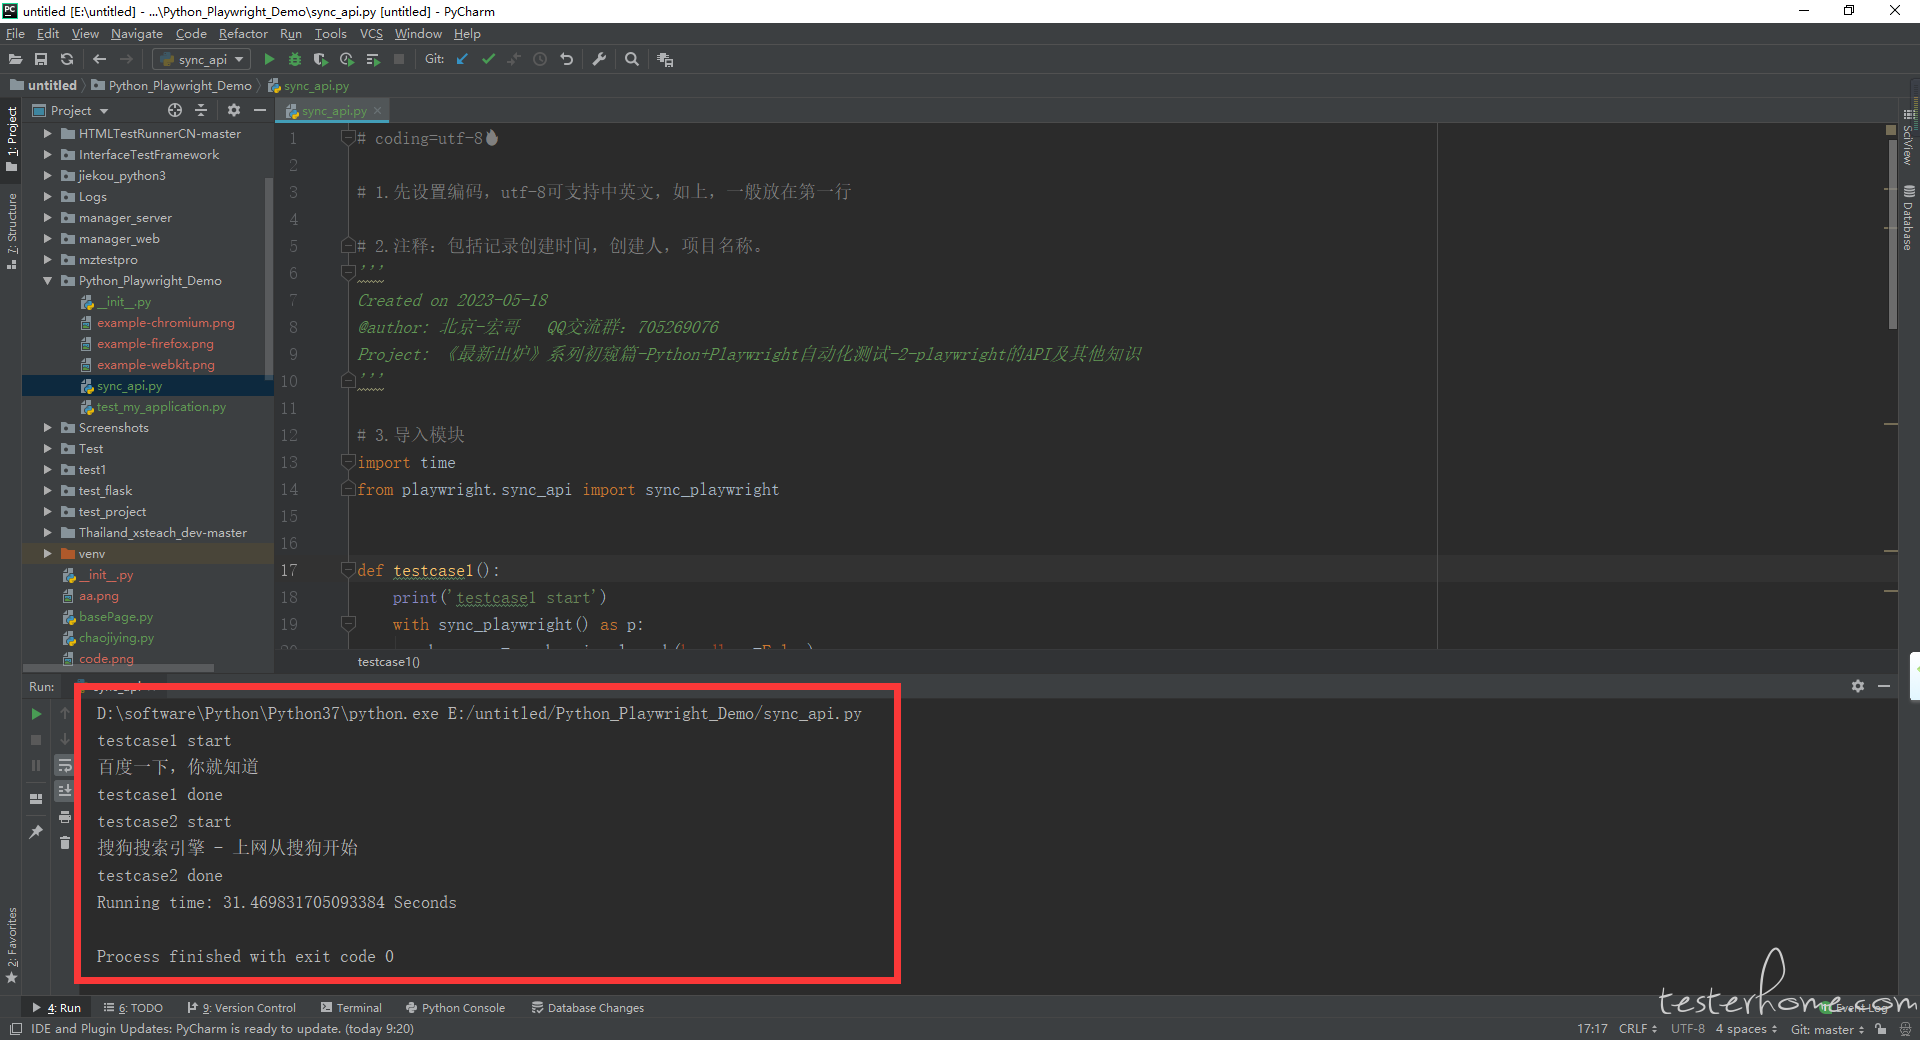Open the Tools menu
The height and width of the screenshot is (1040, 1920).
tap(330, 33)
